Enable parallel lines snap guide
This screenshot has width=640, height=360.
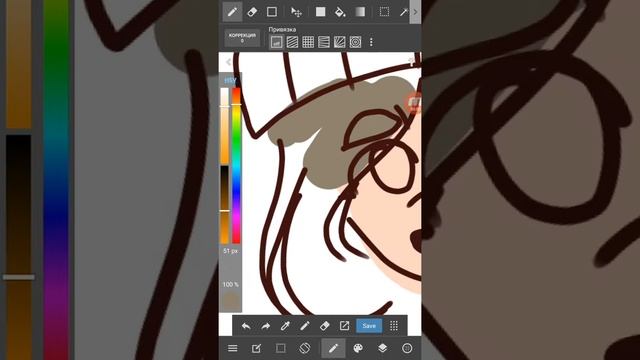(x=292, y=42)
